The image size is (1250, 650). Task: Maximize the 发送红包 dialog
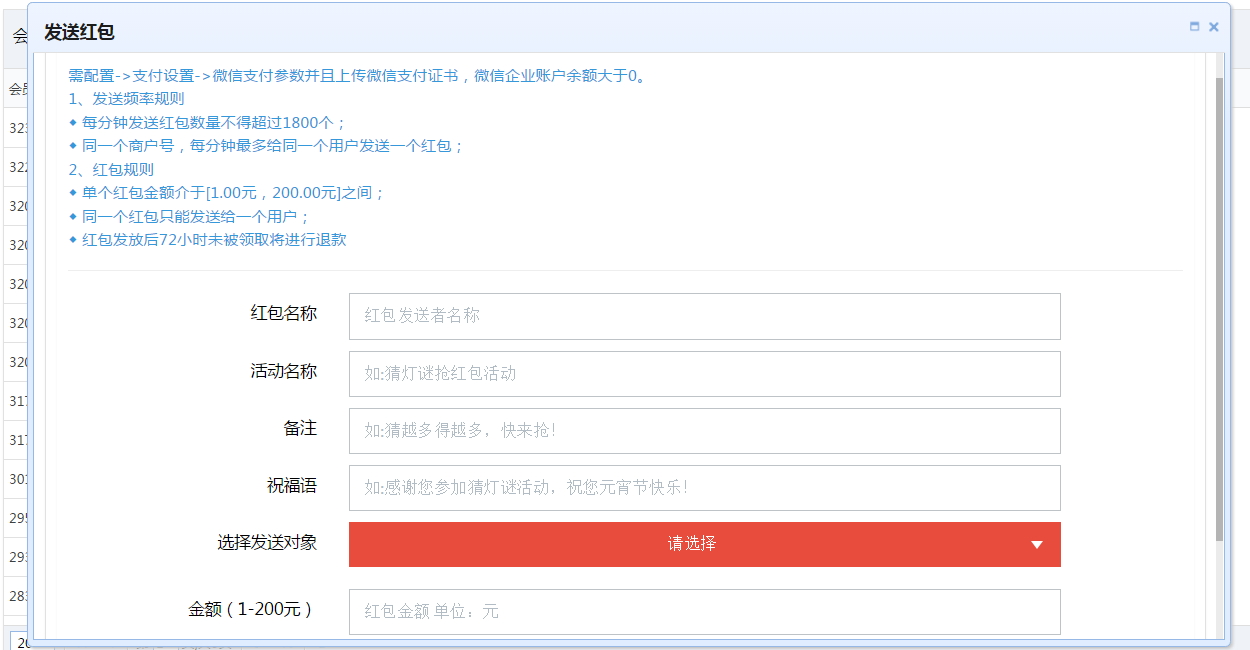click(x=1194, y=27)
